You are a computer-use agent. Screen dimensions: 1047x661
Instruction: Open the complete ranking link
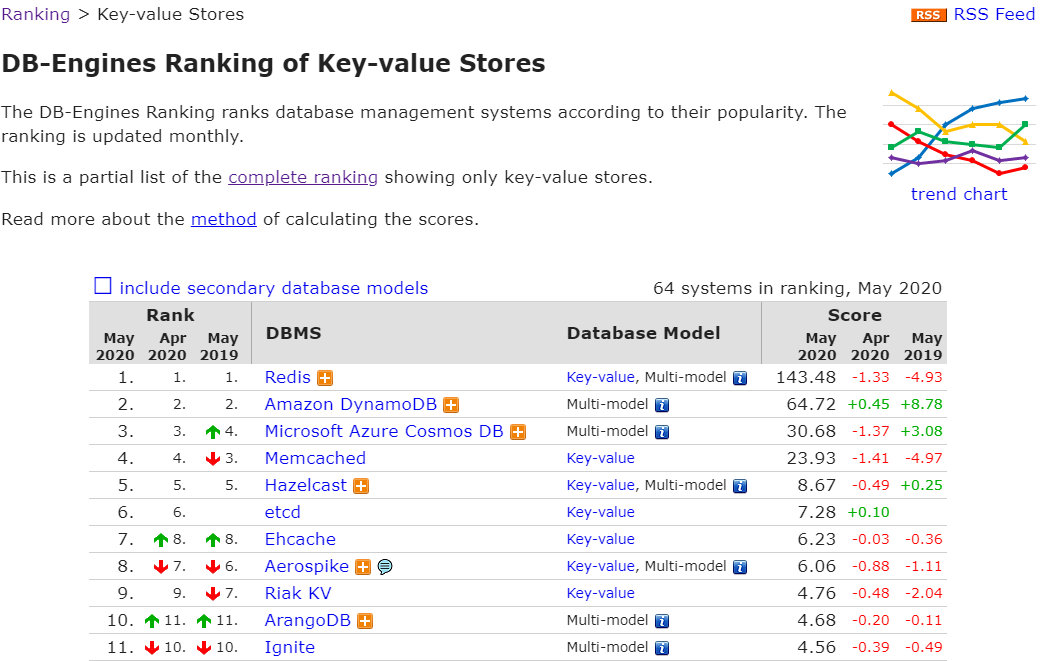(303, 177)
